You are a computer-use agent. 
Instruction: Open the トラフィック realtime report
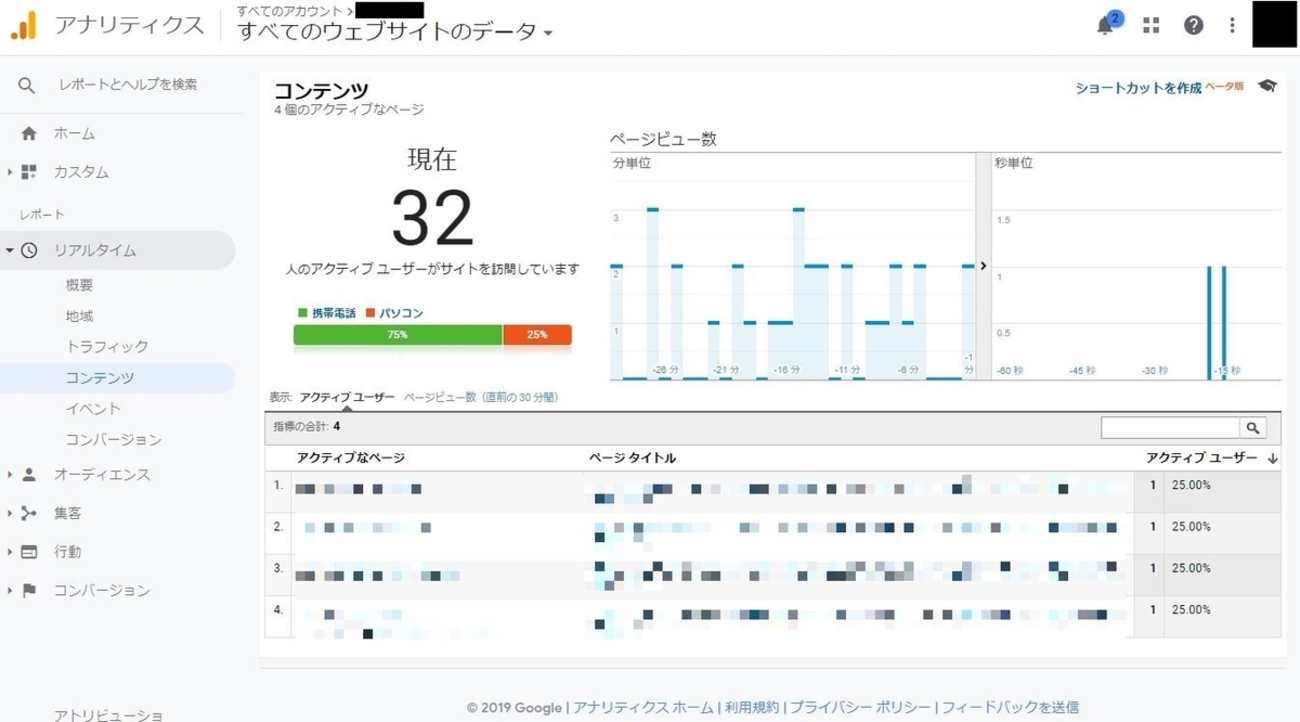pos(107,347)
